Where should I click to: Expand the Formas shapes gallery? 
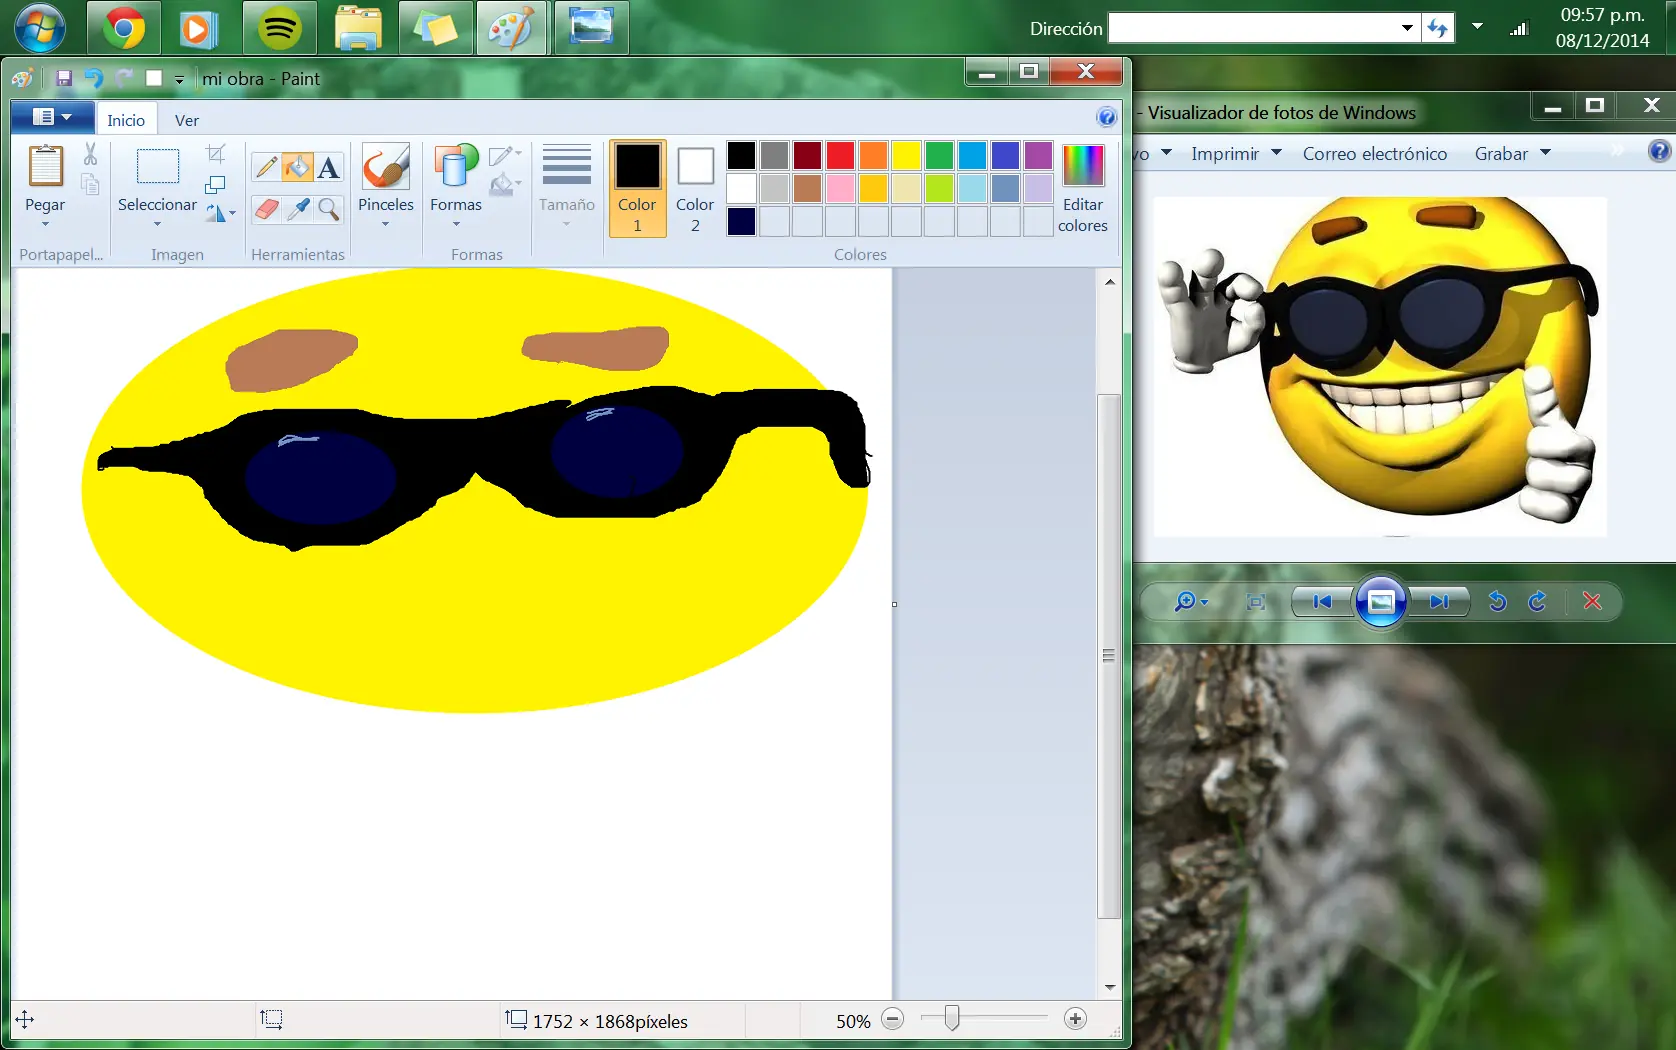[x=456, y=224]
